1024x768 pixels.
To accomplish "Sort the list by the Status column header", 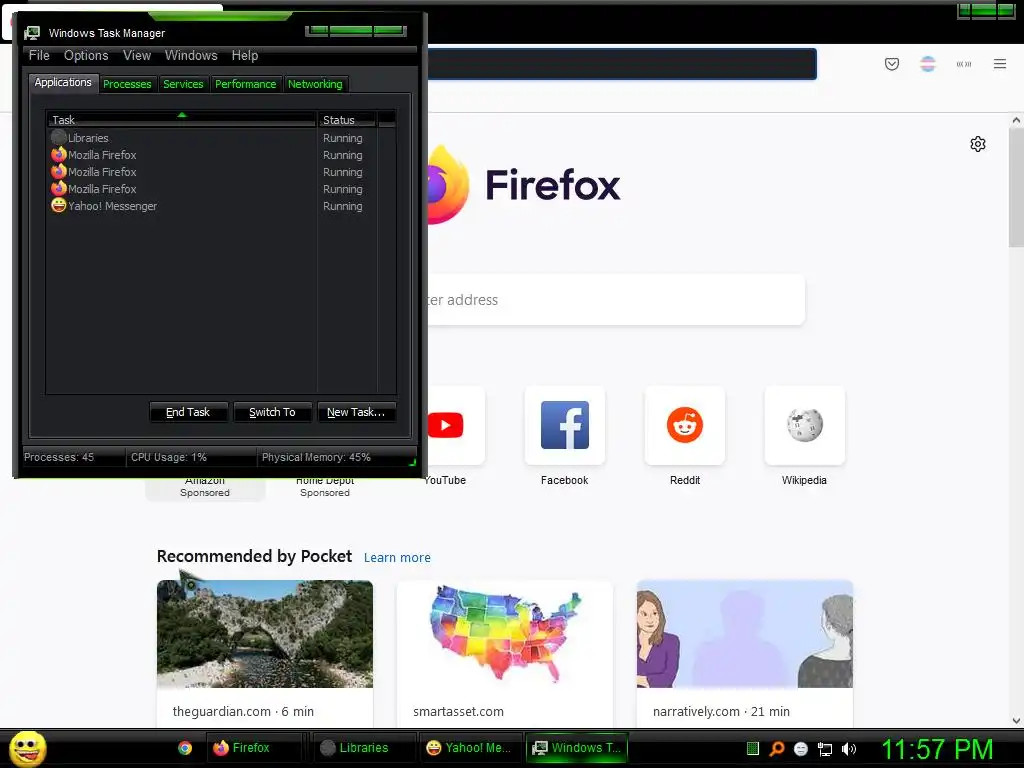I will [x=347, y=120].
